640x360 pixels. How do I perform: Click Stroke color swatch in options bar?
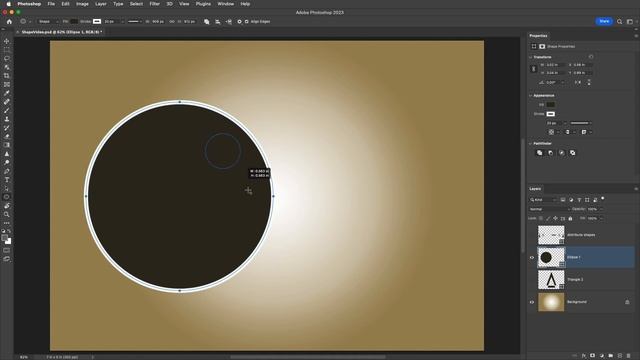(97, 22)
